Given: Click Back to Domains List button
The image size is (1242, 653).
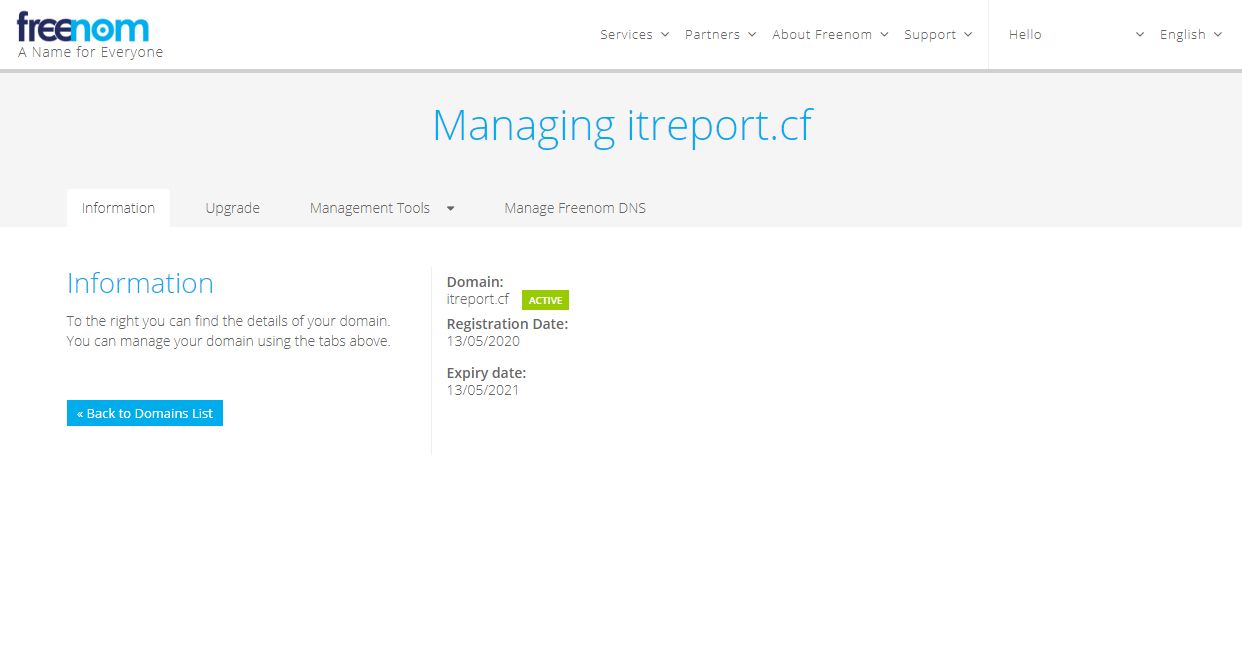Looking at the screenshot, I should click(x=145, y=413).
